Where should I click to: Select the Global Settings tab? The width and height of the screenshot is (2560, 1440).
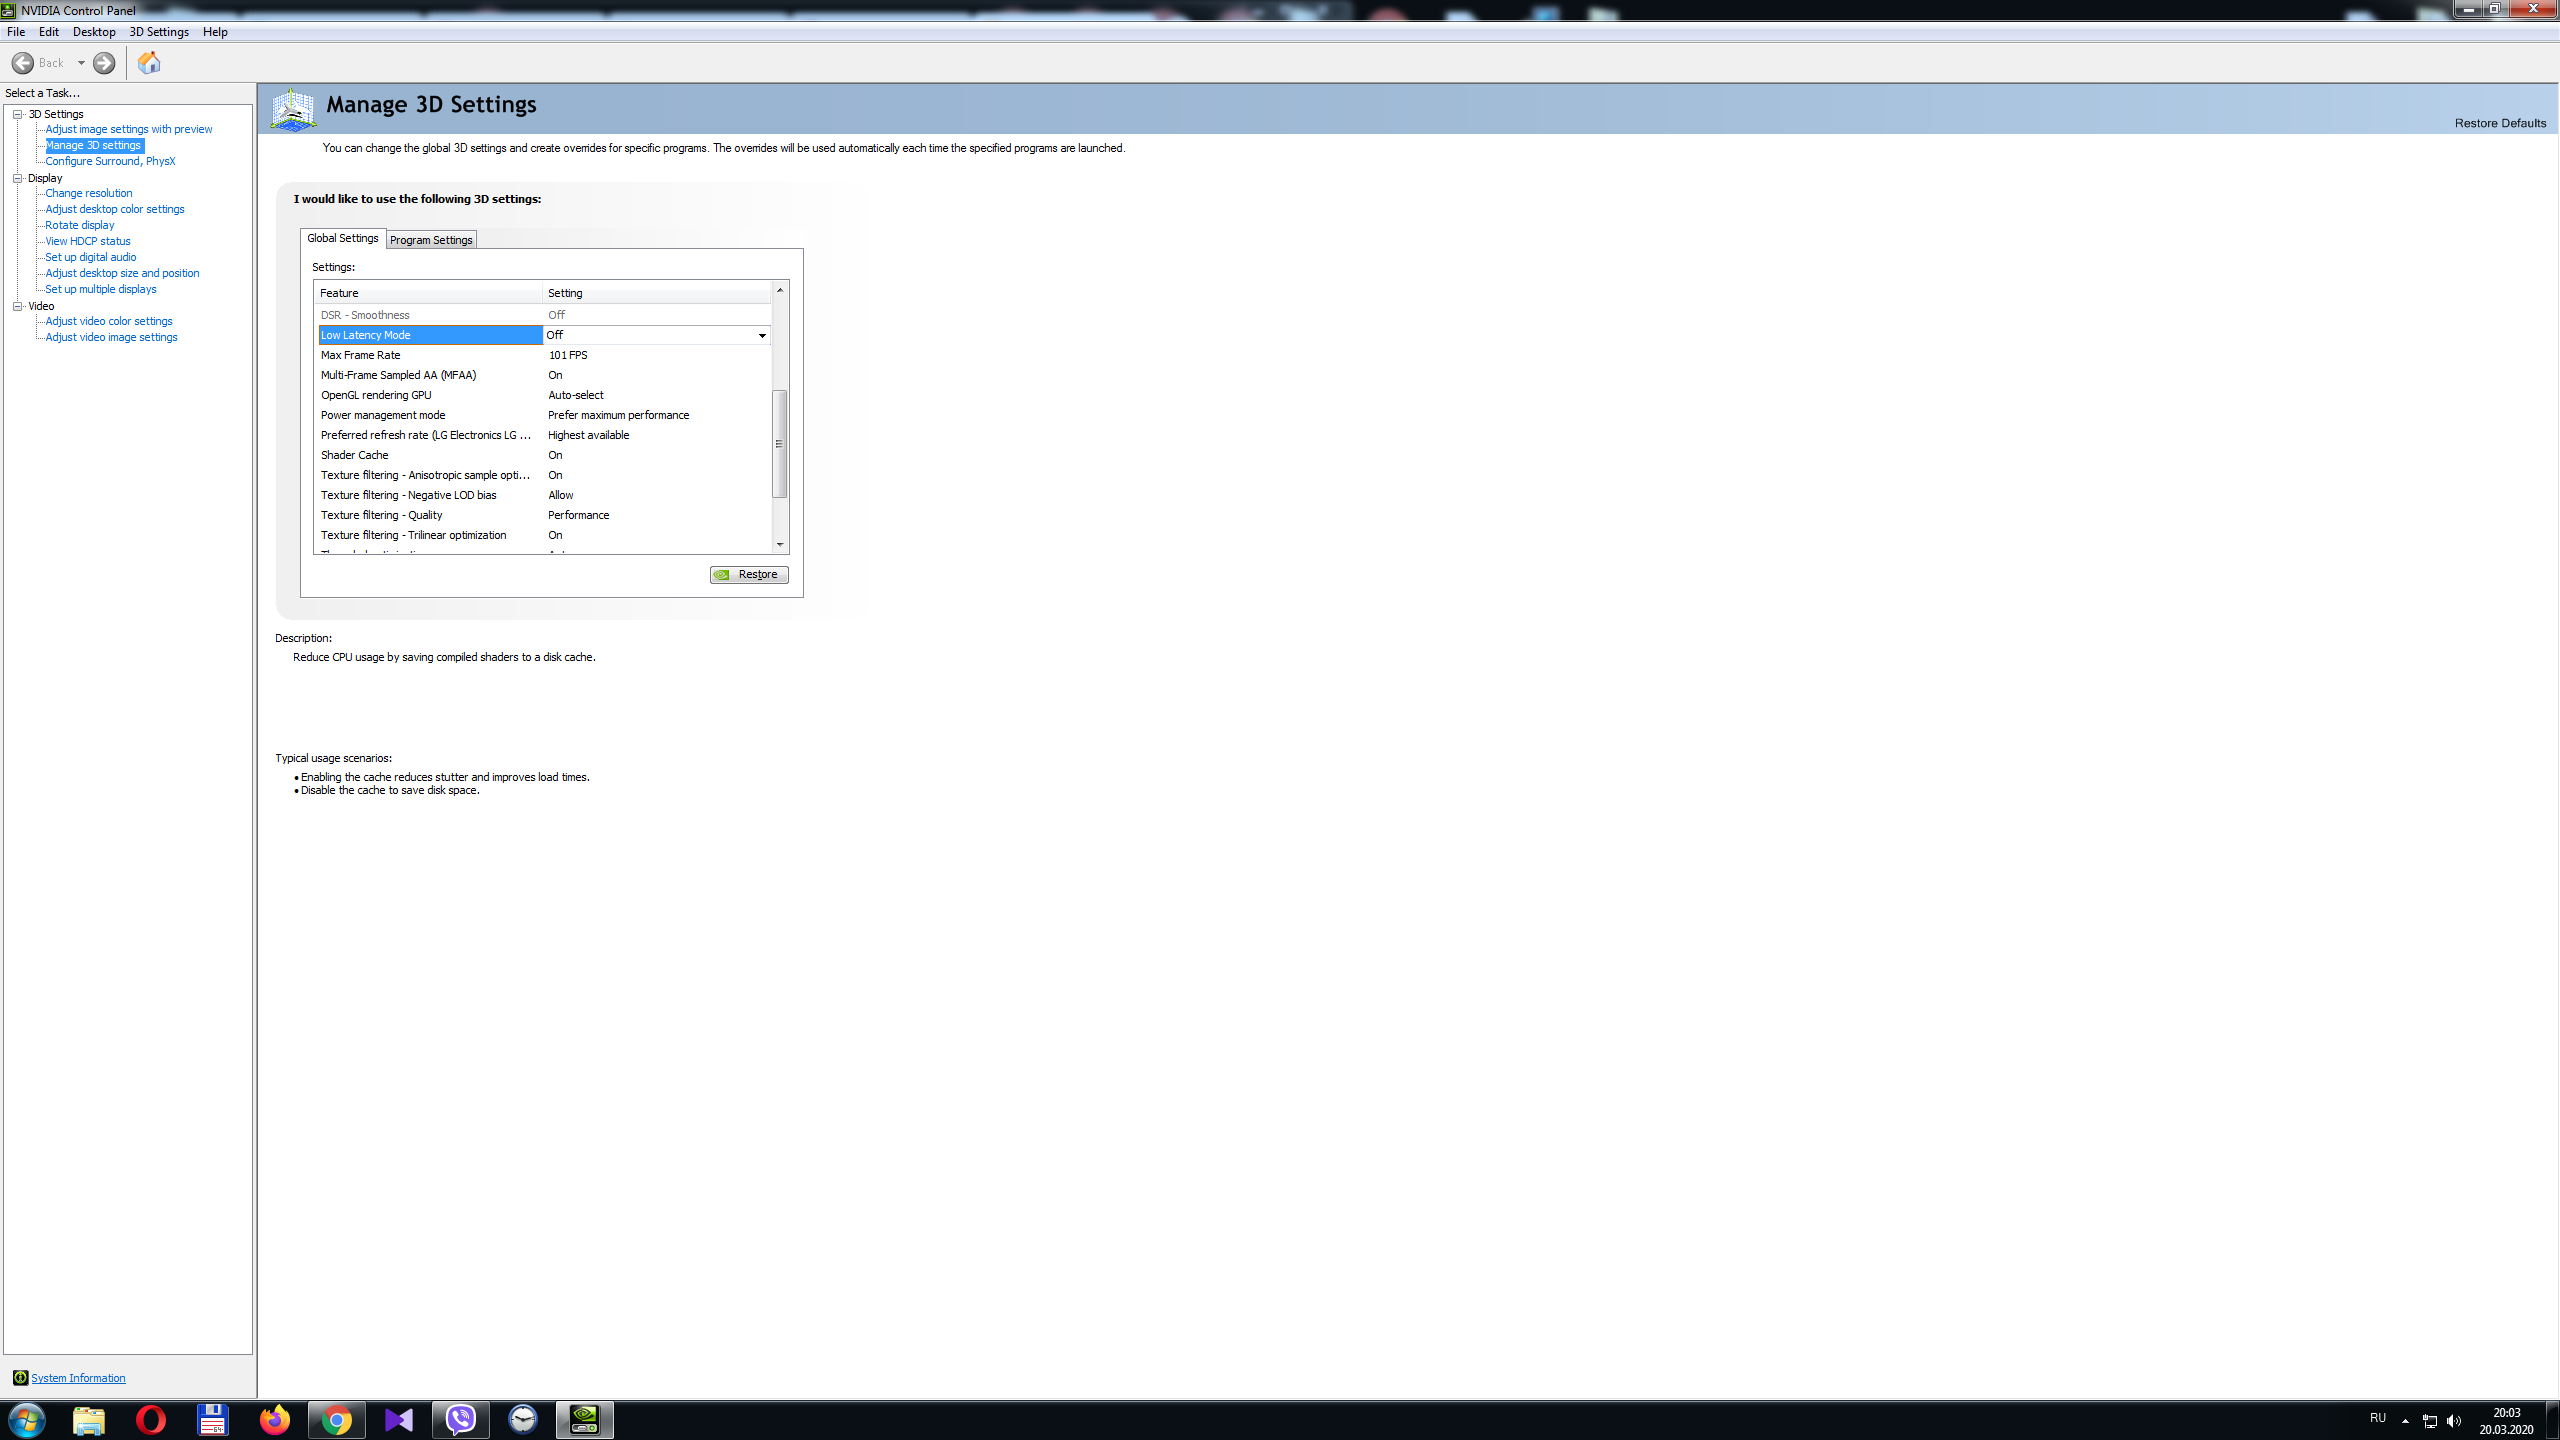(343, 238)
